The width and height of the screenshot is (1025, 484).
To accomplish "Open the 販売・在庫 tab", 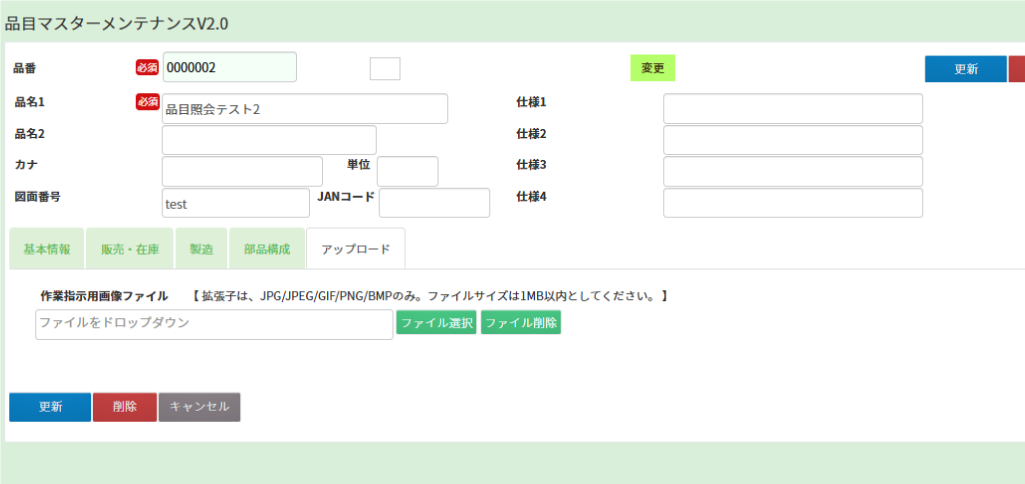I will point(130,249).
